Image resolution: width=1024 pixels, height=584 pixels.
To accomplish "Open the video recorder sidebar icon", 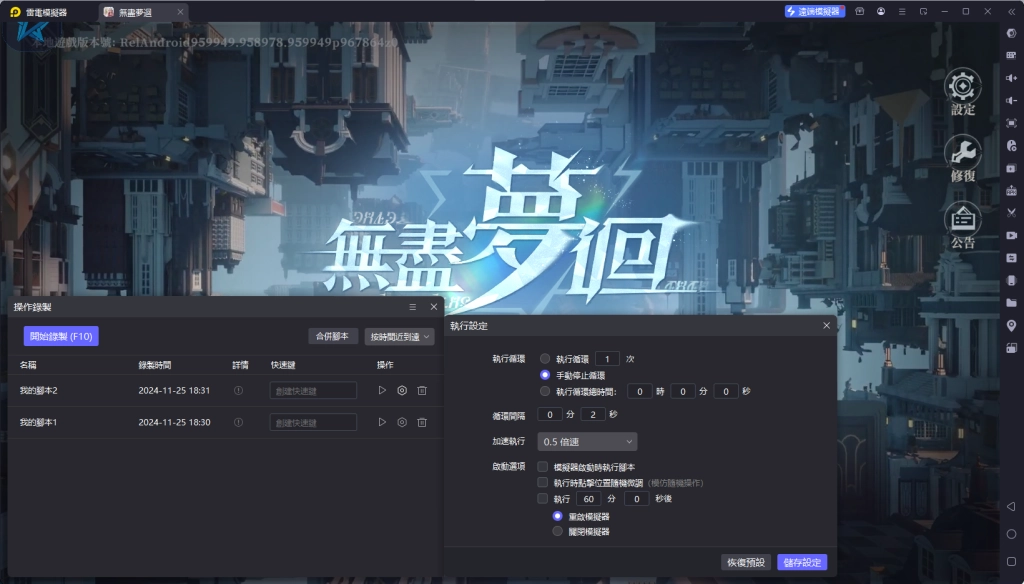I will 1012,235.
